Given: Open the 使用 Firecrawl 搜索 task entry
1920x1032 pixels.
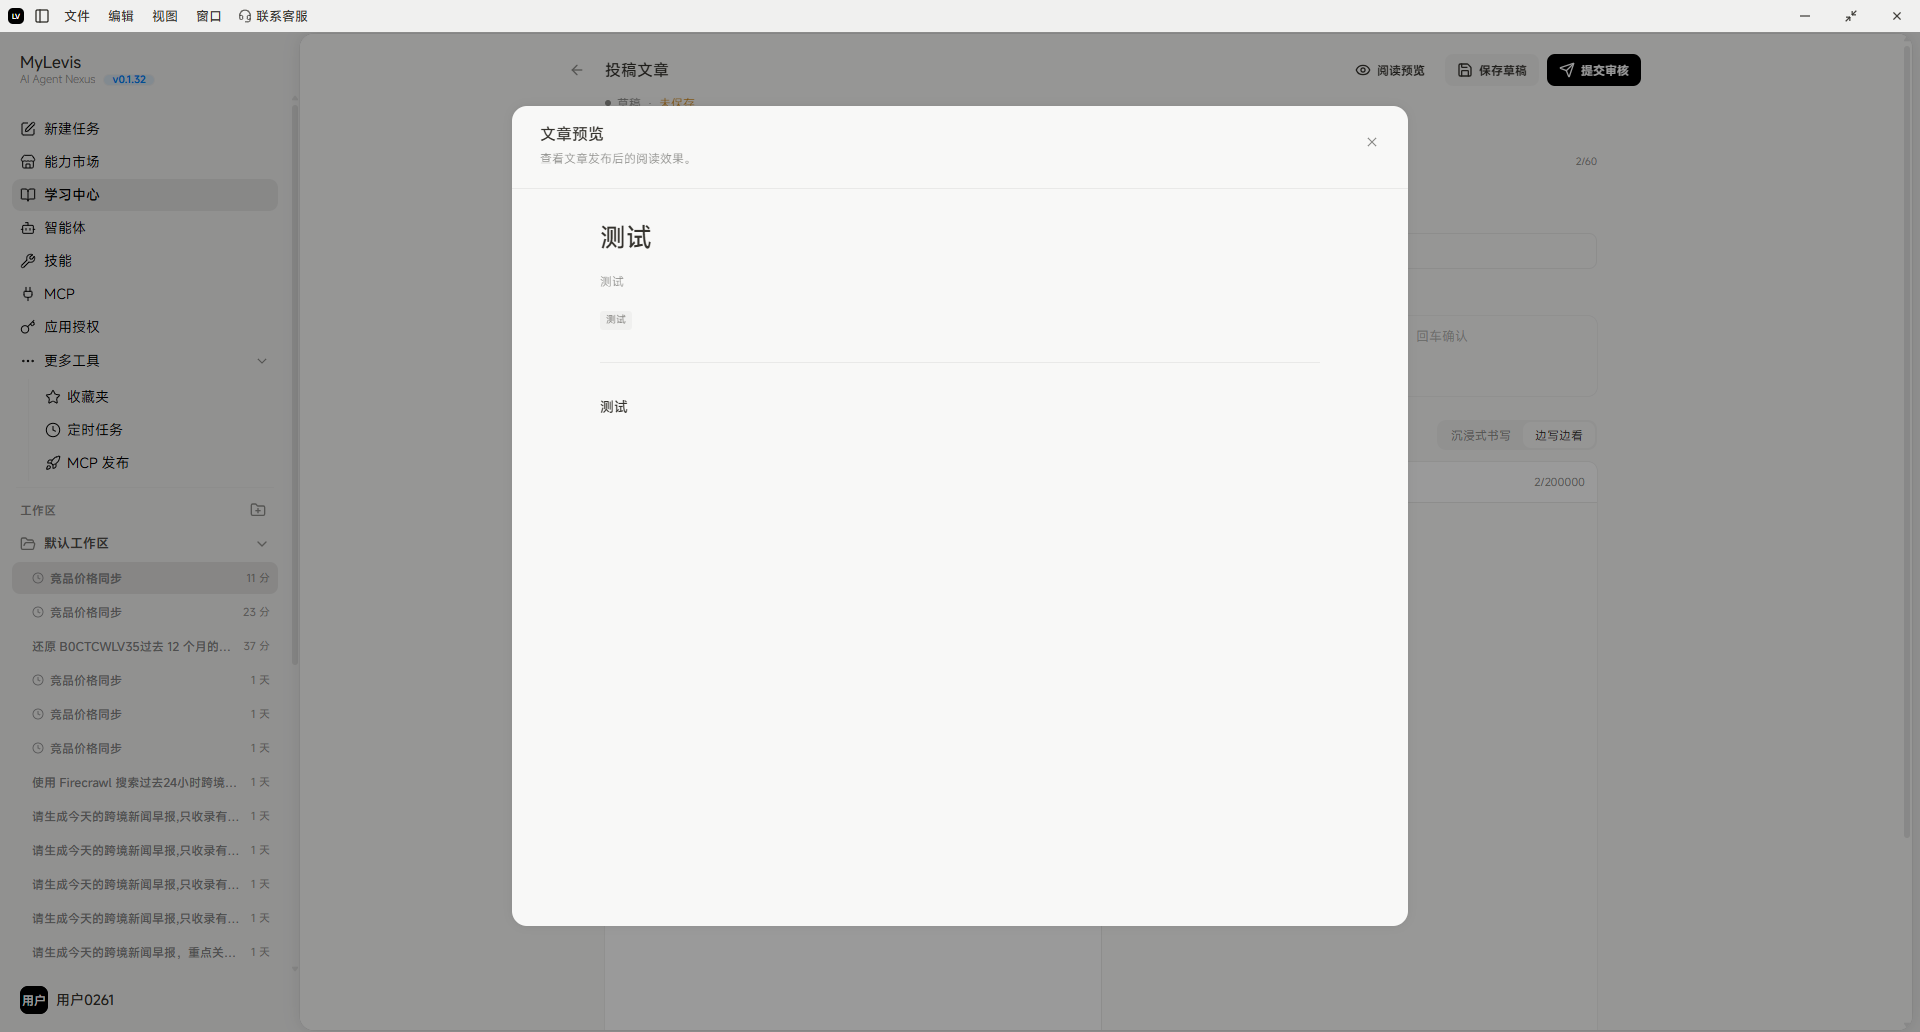Looking at the screenshot, I should click(145, 782).
